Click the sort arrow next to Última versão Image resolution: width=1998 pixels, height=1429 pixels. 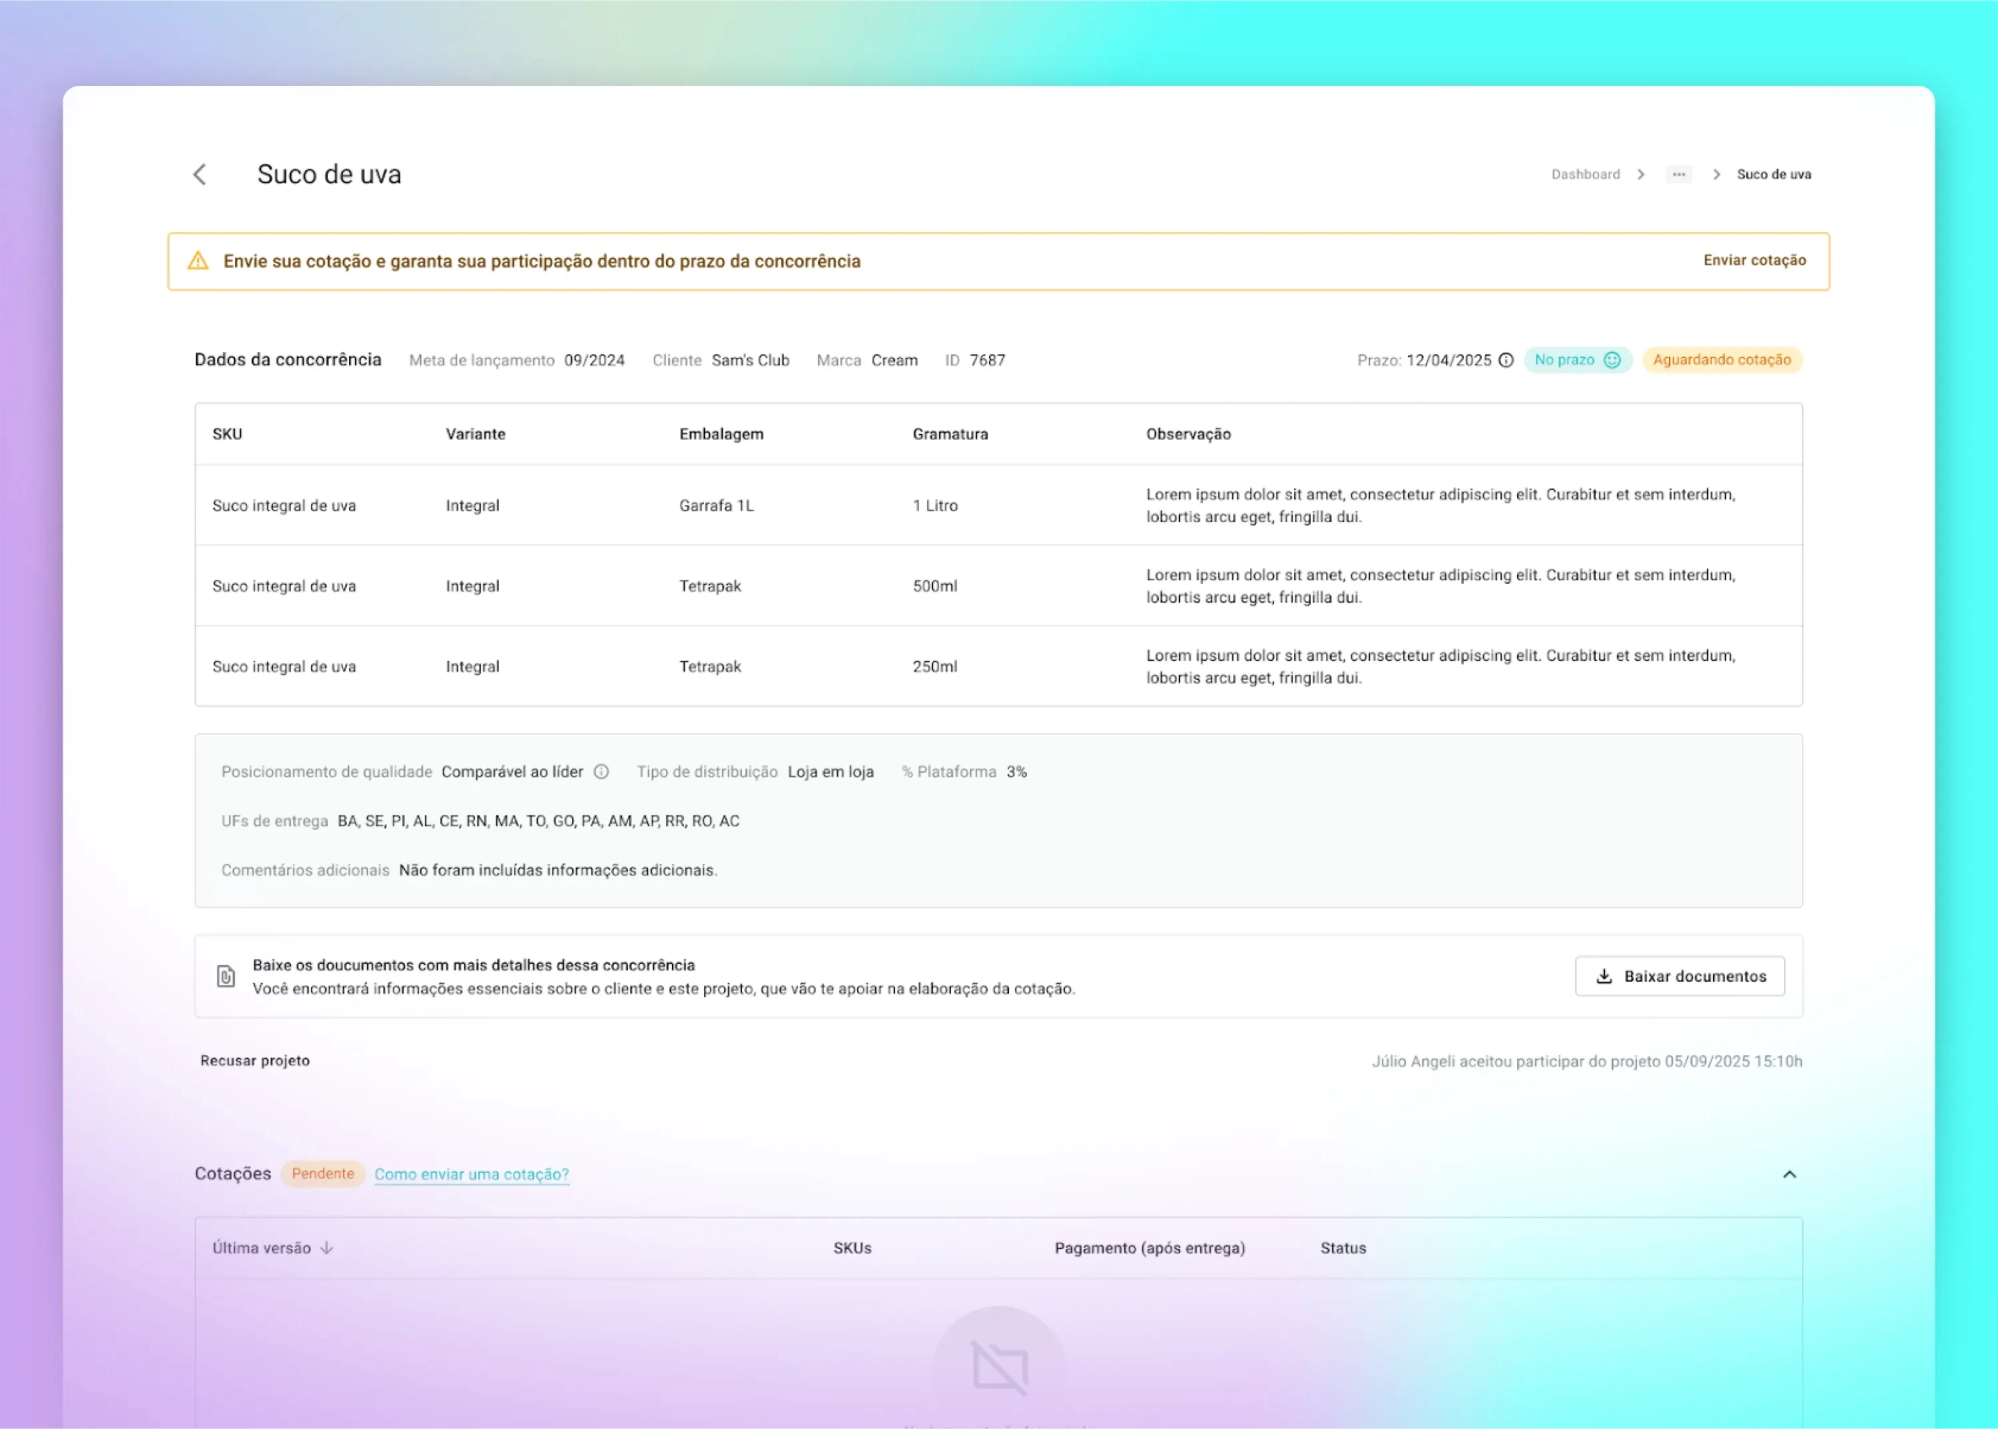[x=327, y=1248]
